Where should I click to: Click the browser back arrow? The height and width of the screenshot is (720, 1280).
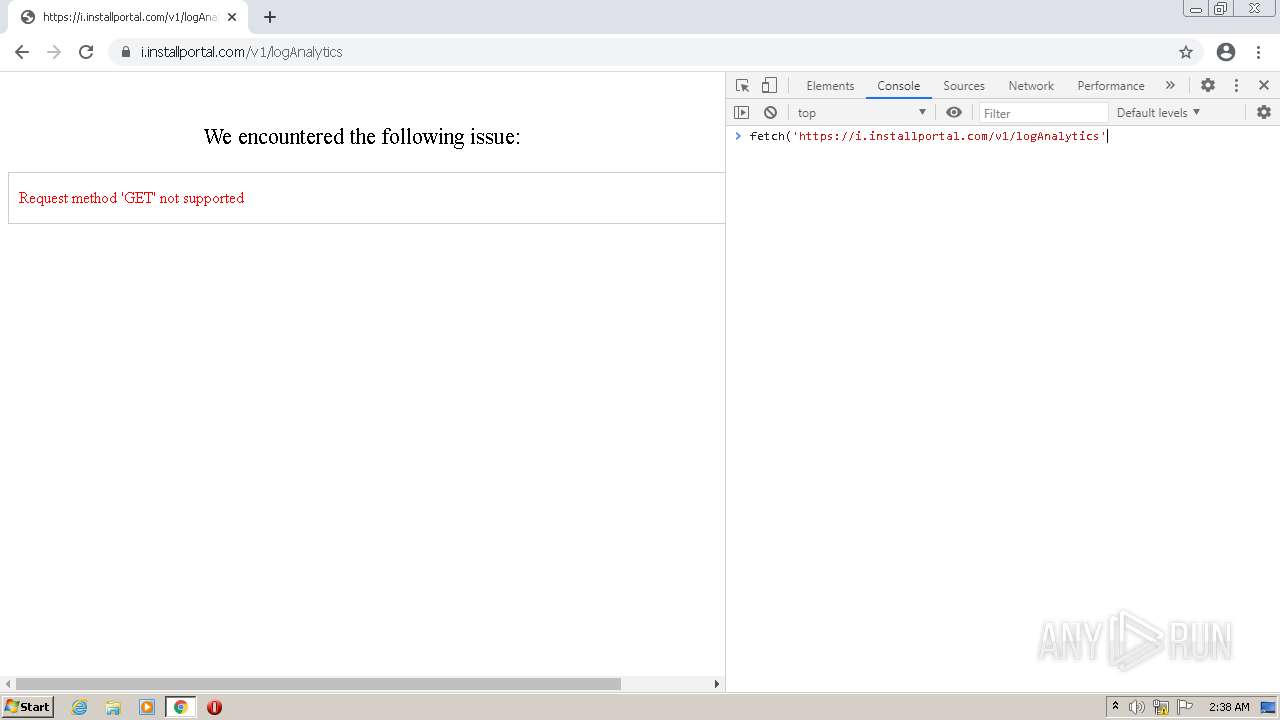[22, 52]
